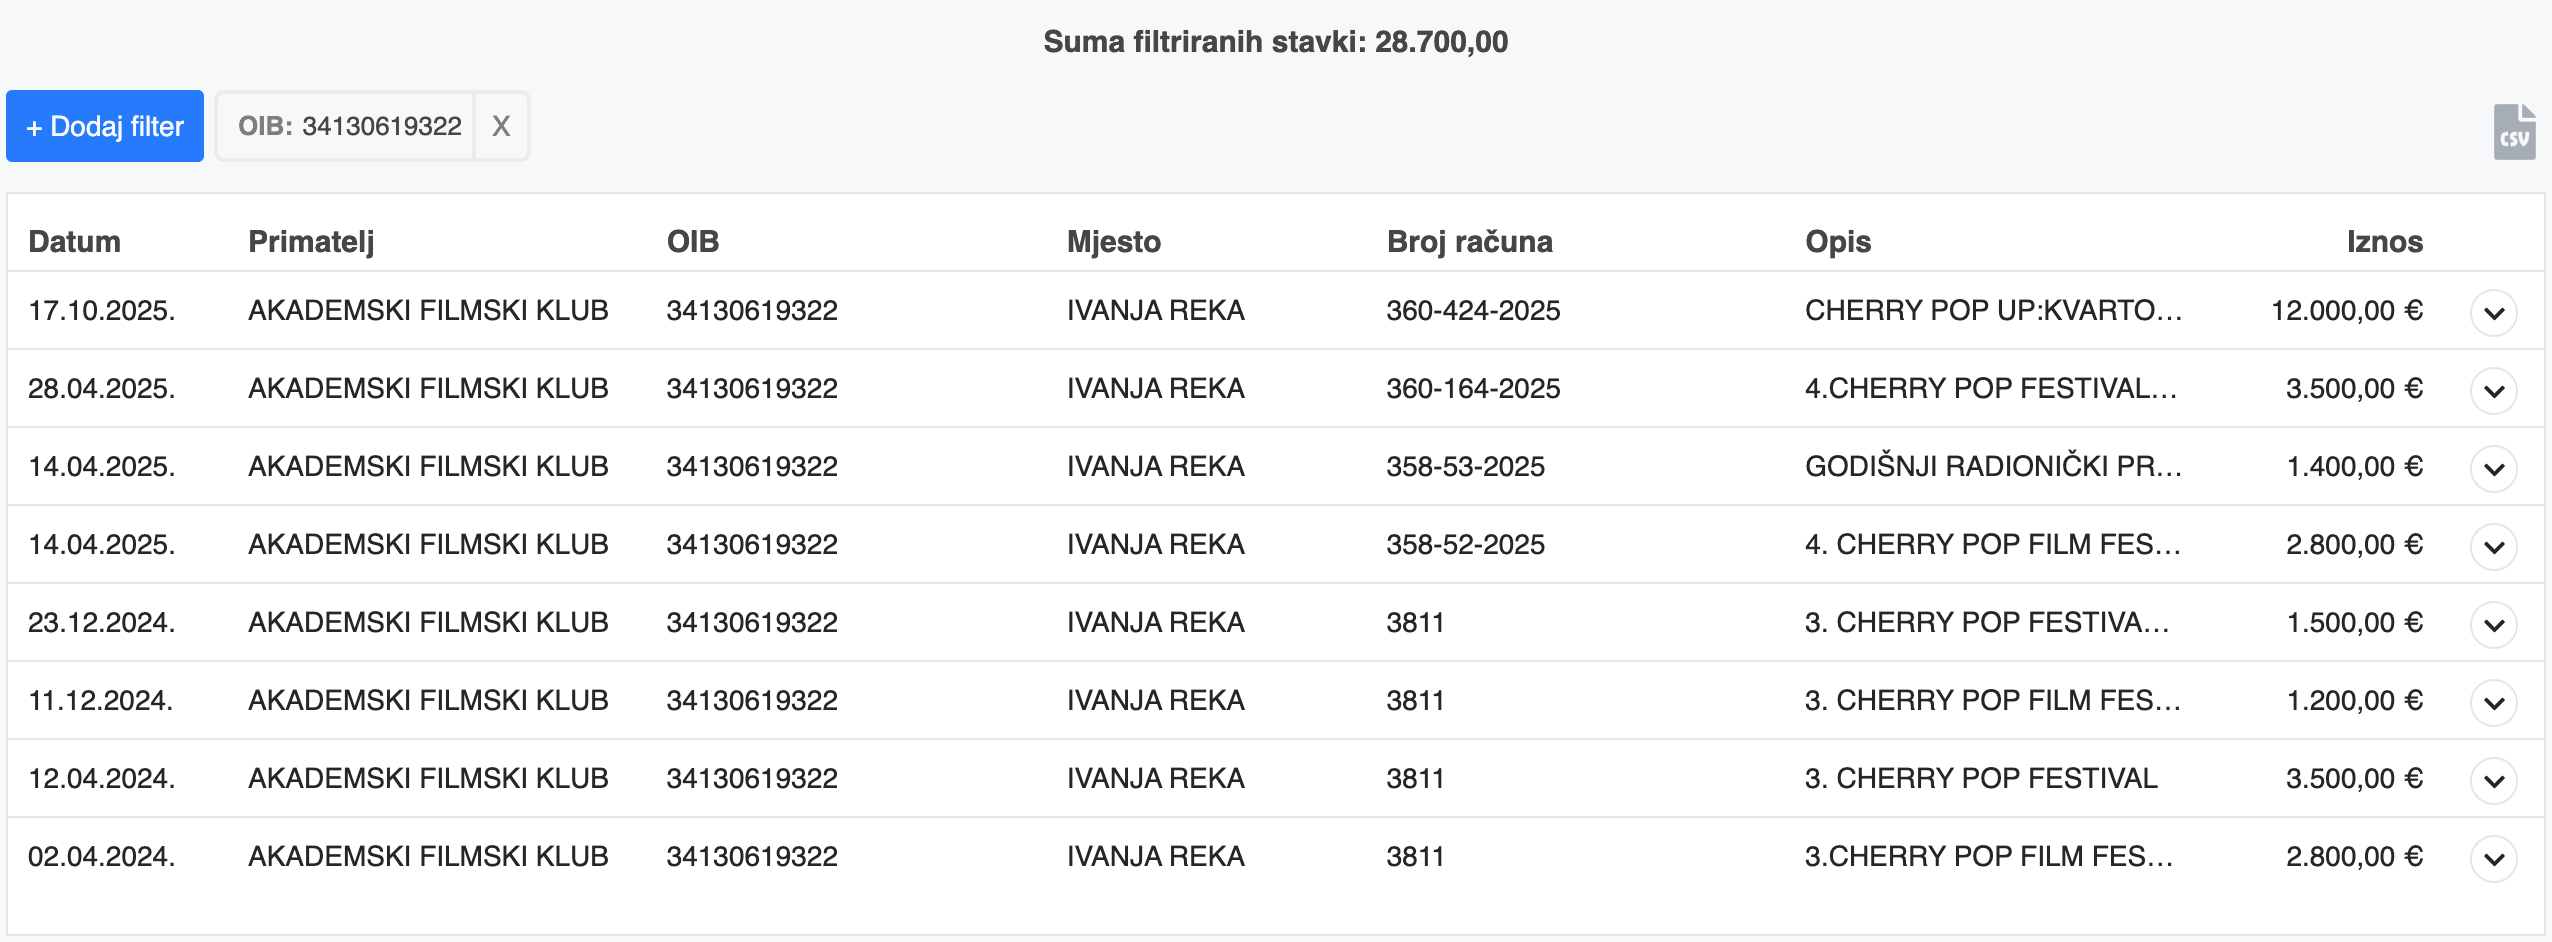Image resolution: width=2552 pixels, height=942 pixels.
Task: Select the date 17.10.2025.
Action: (x=102, y=311)
